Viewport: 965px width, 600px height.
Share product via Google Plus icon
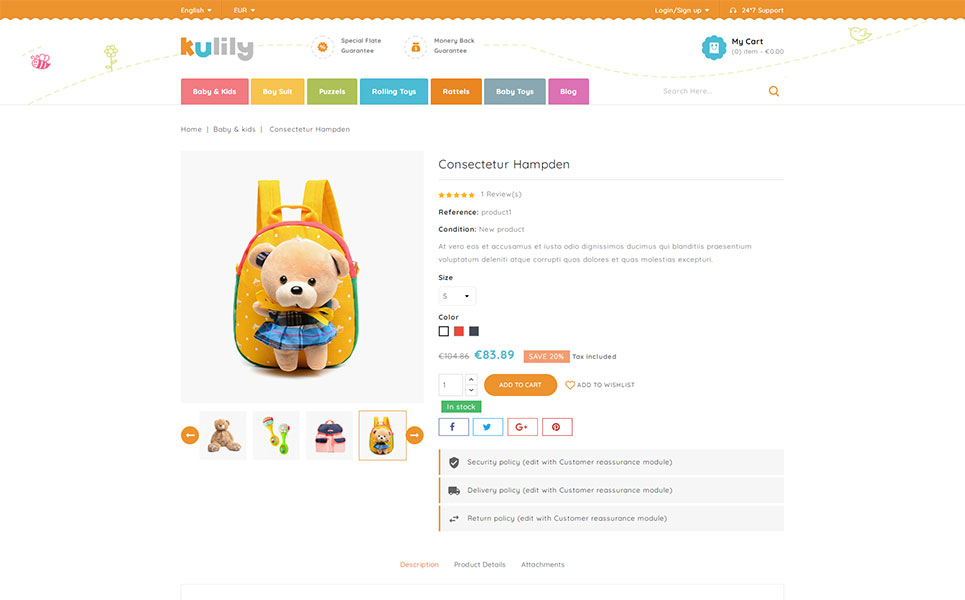tap(522, 427)
